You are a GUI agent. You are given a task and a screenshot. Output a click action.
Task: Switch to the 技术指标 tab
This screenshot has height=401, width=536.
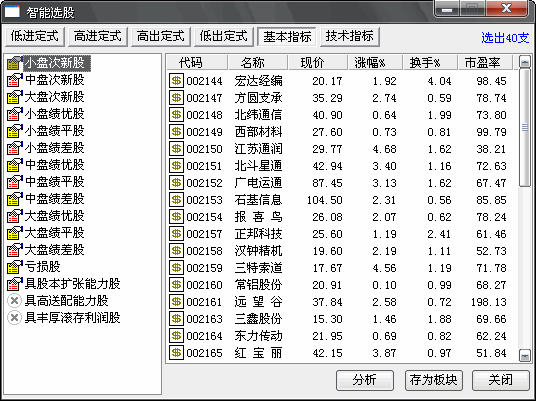point(350,36)
